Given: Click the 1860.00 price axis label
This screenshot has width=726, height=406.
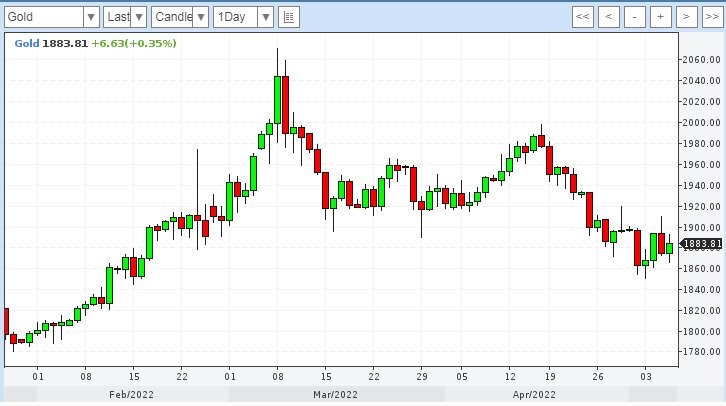Looking at the screenshot, I should tap(702, 269).
